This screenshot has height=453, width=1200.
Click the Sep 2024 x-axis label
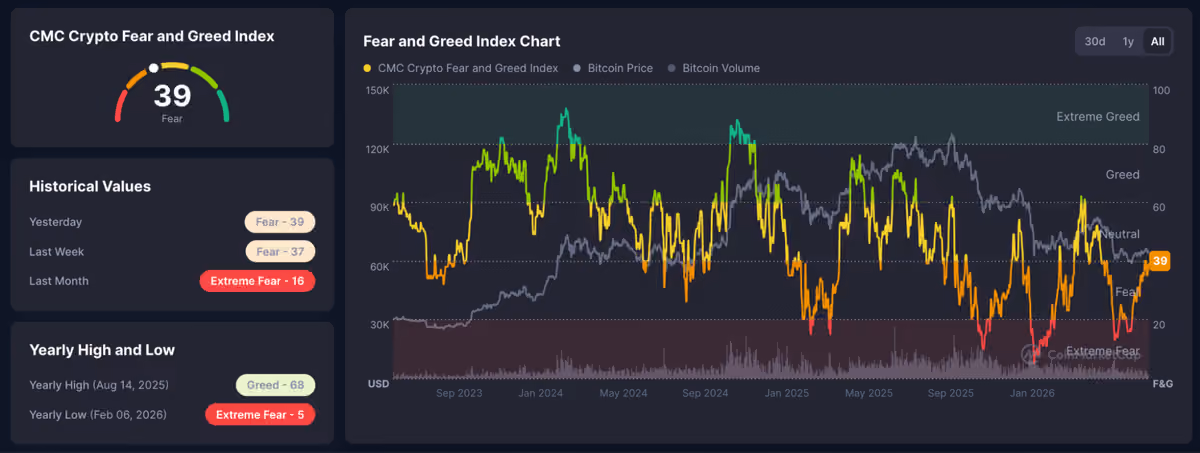coord(704,393)
